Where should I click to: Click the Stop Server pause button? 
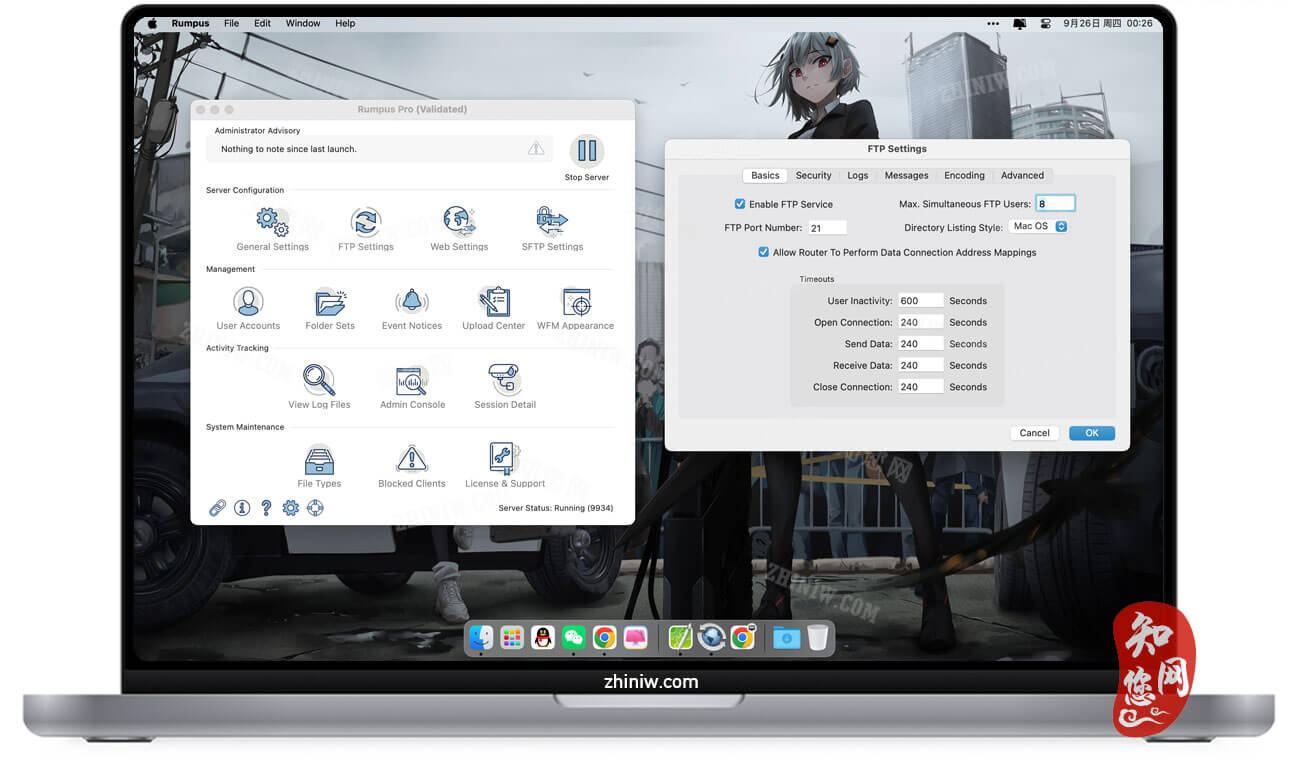click(587, 151)
